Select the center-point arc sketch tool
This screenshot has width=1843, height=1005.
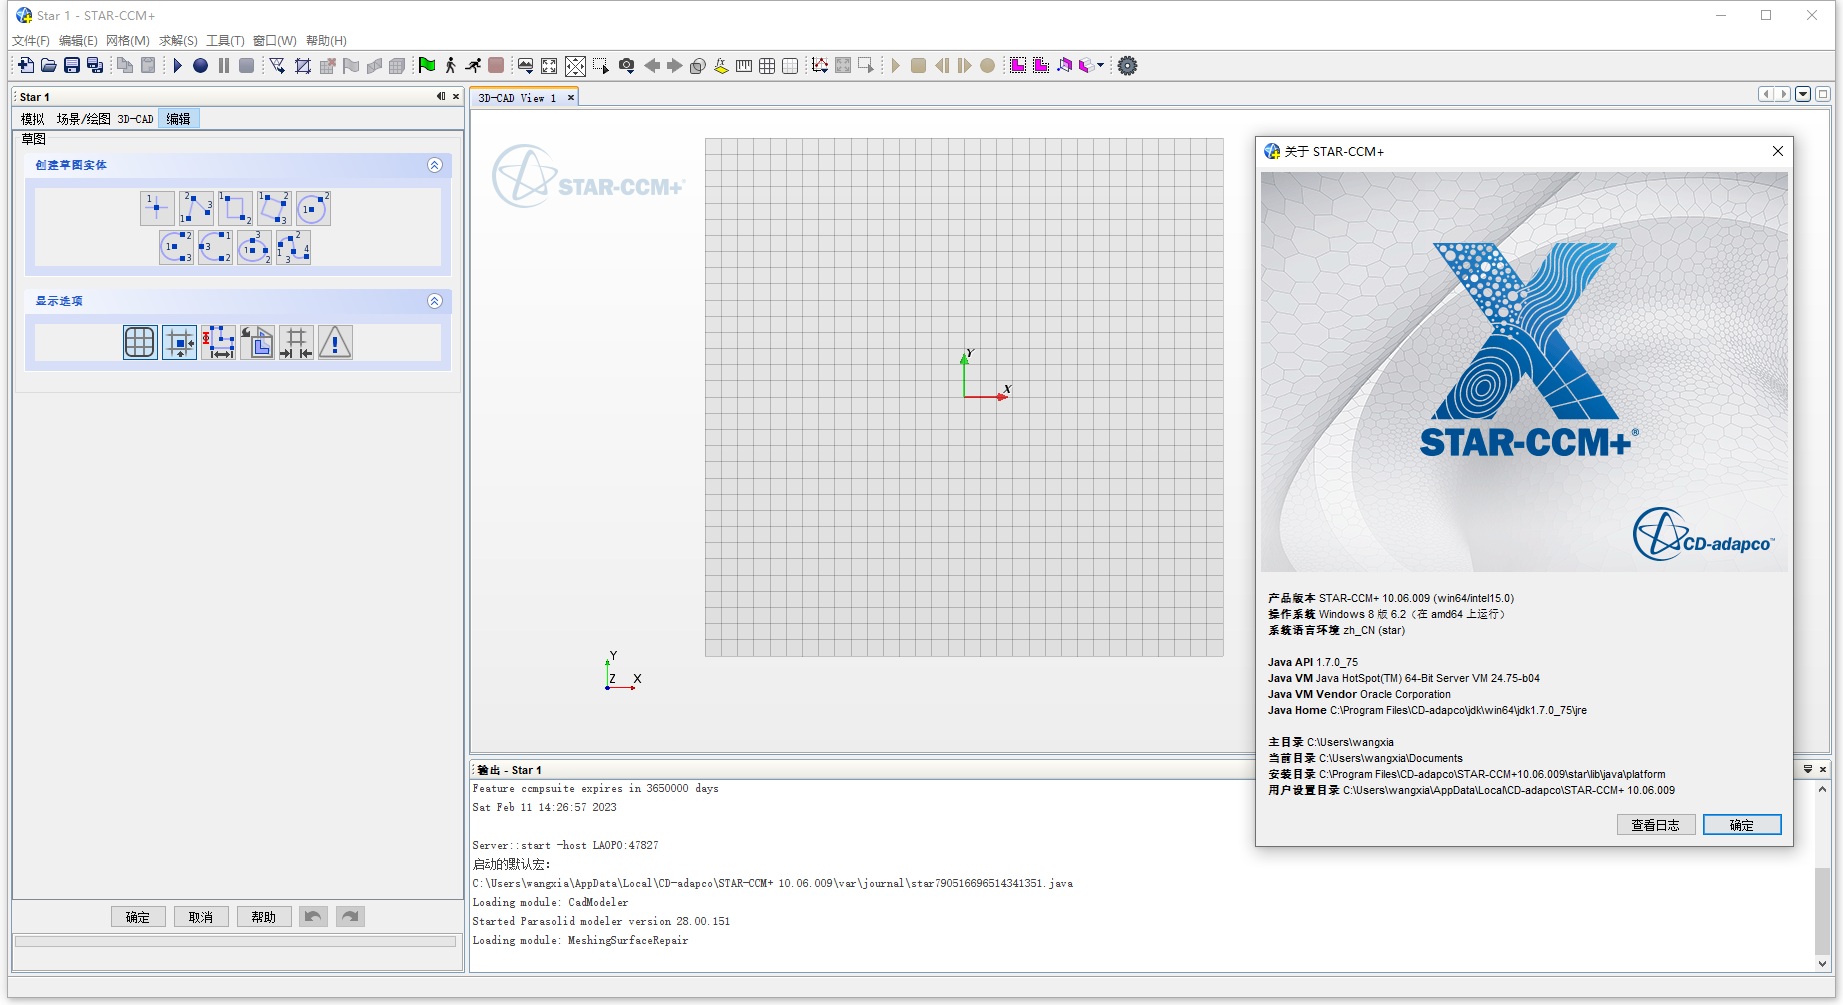176,247
